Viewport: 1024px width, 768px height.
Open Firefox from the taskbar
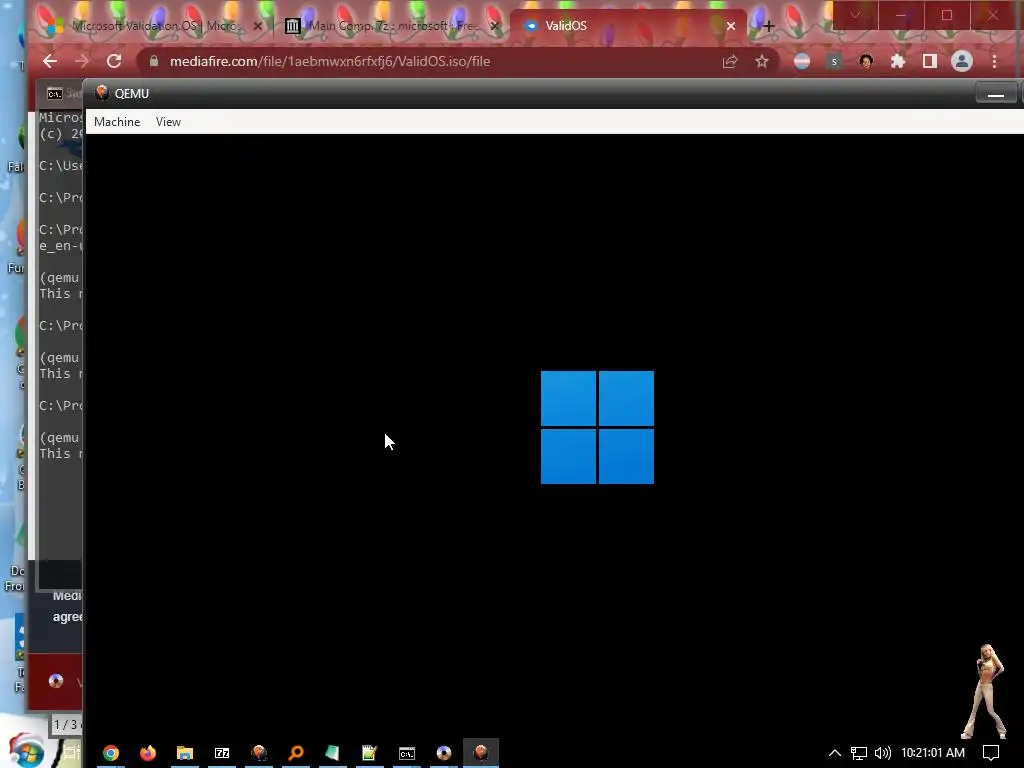(148, 753)
